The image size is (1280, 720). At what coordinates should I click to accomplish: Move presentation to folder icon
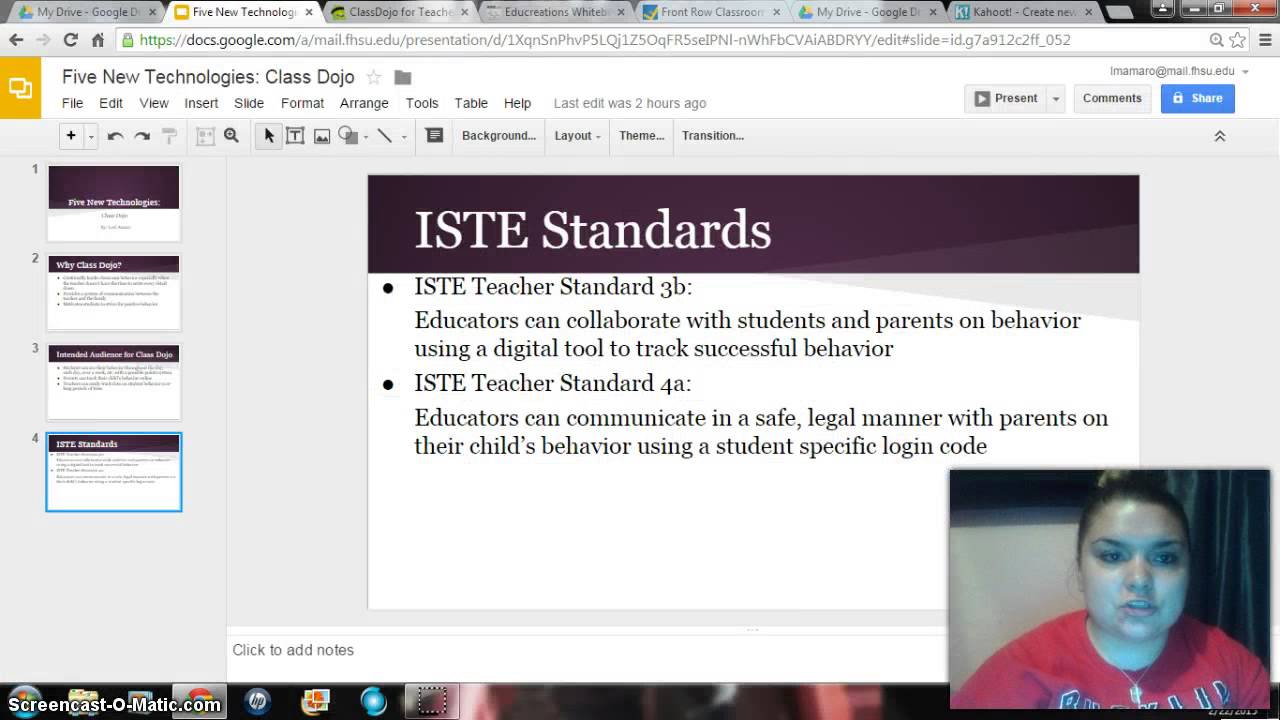[x=402, y=78]
